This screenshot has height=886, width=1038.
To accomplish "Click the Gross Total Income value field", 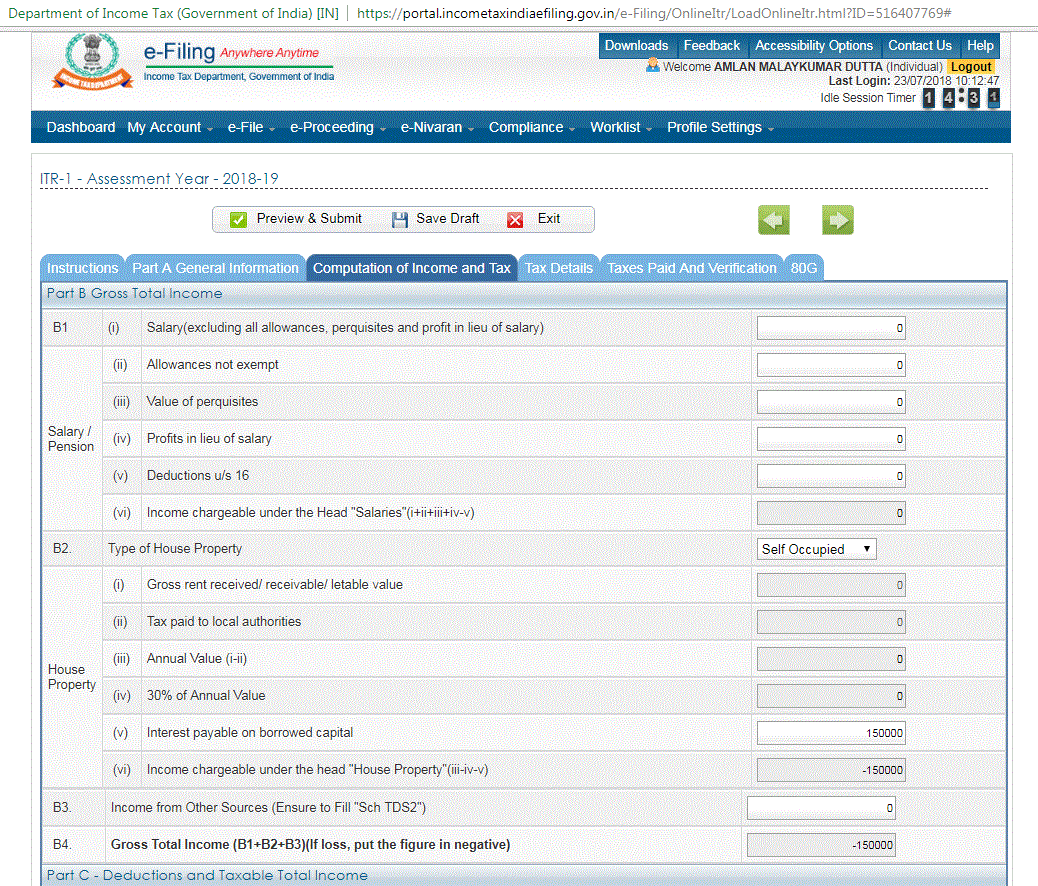I will point(821,845).
